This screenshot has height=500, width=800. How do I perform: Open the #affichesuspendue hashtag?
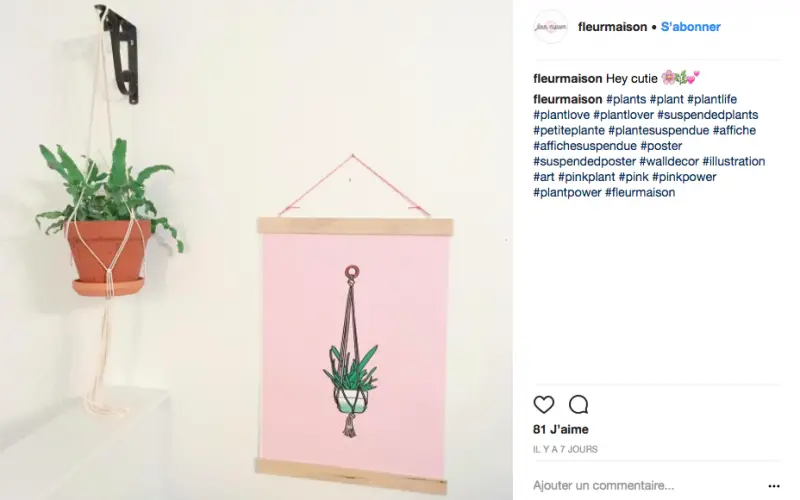point(585,146)
